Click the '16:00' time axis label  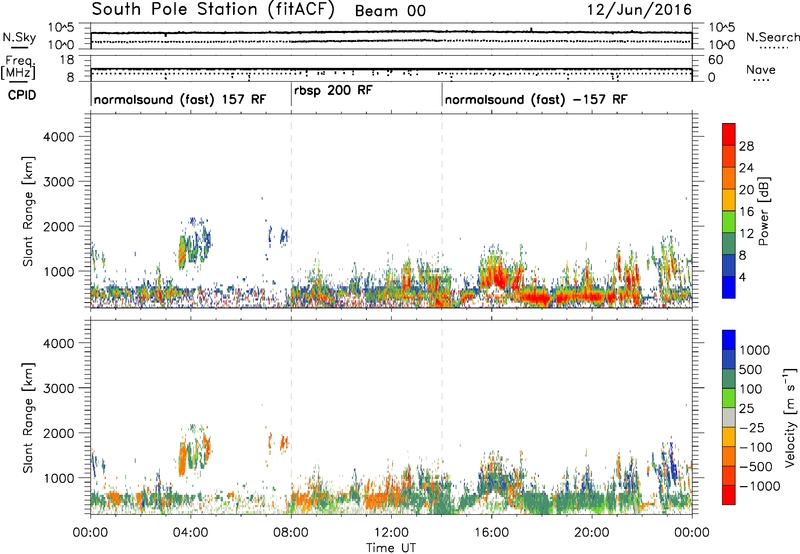tap(491, 533)
